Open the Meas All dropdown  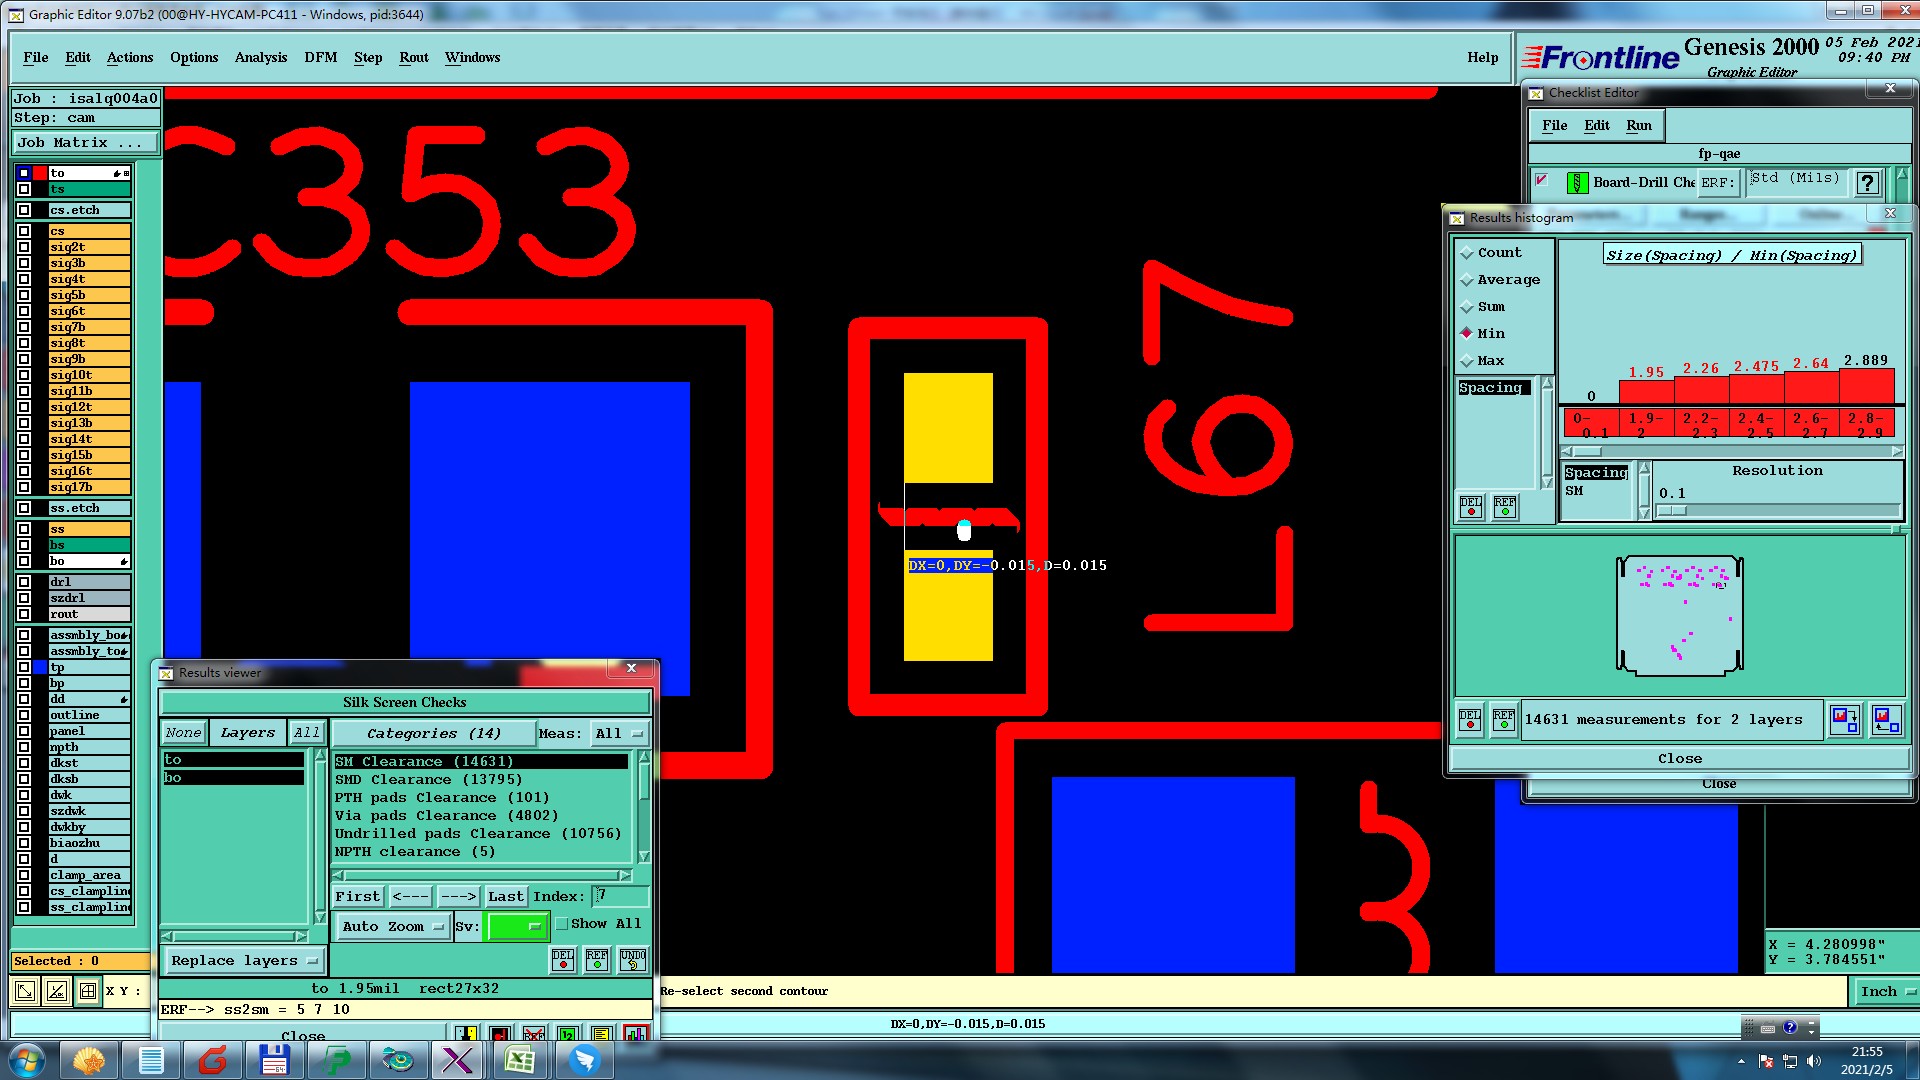click(x=619, y=733)
